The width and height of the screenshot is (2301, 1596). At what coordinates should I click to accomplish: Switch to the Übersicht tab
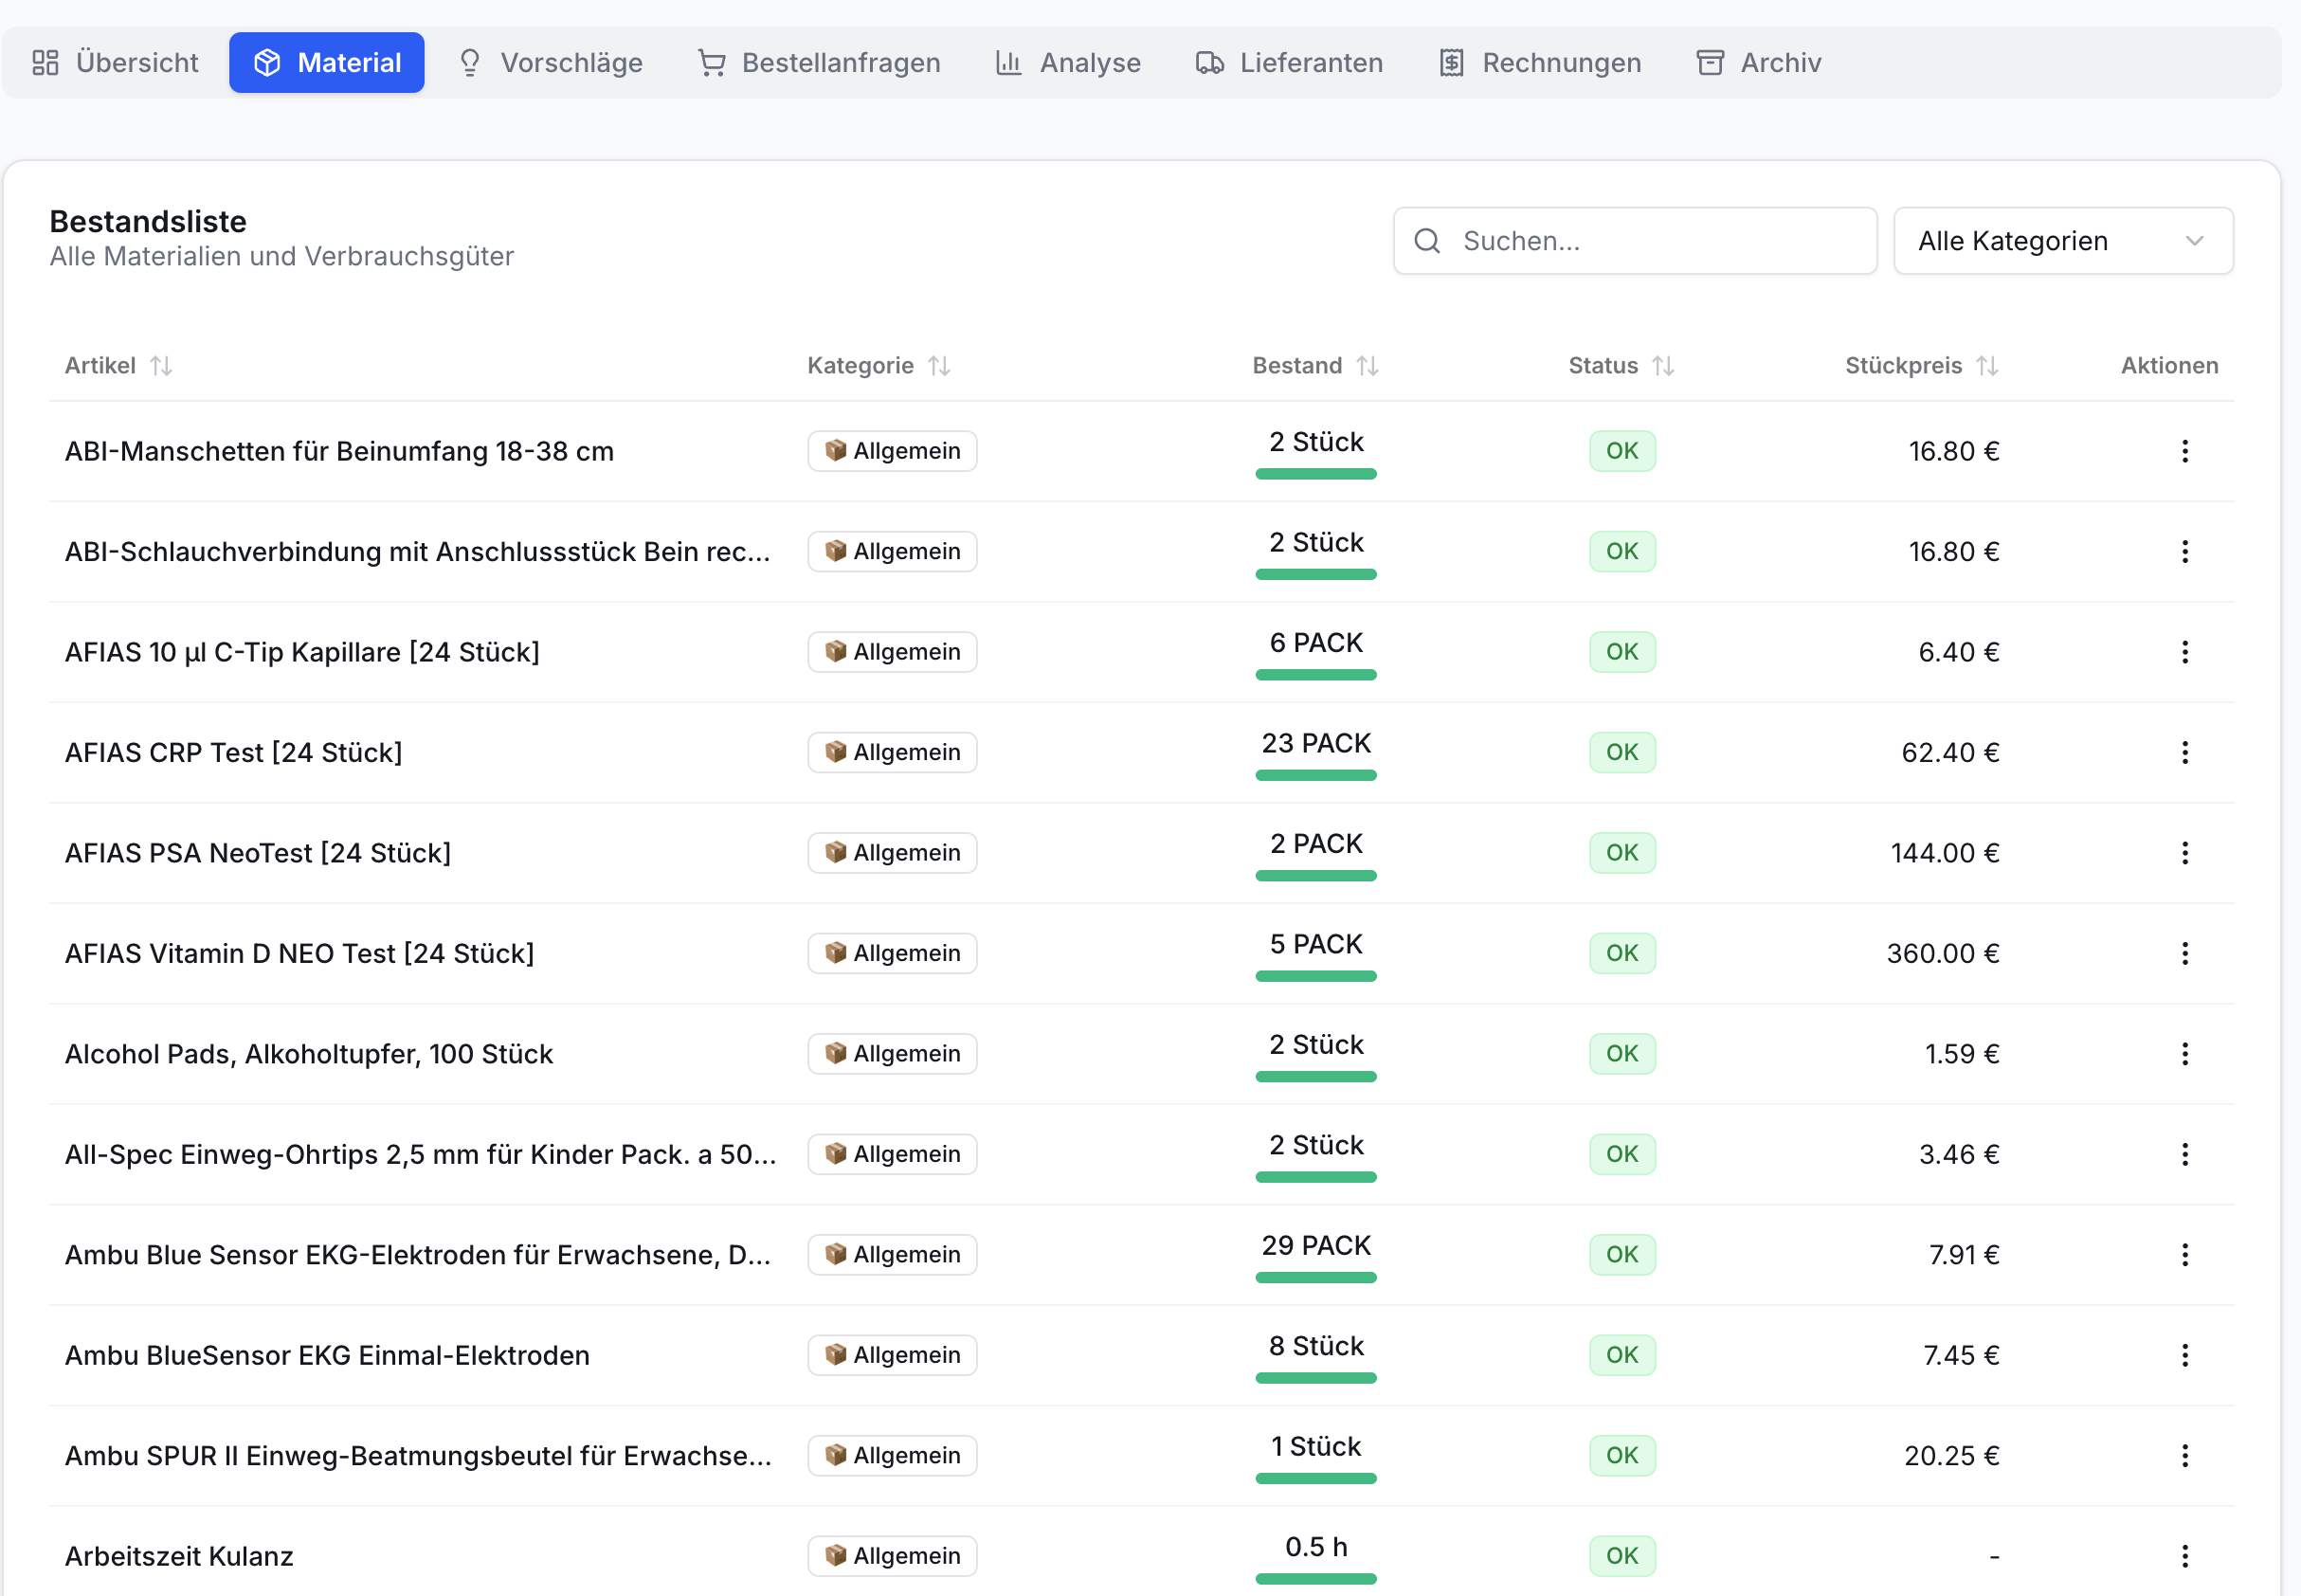pos(115,63)
